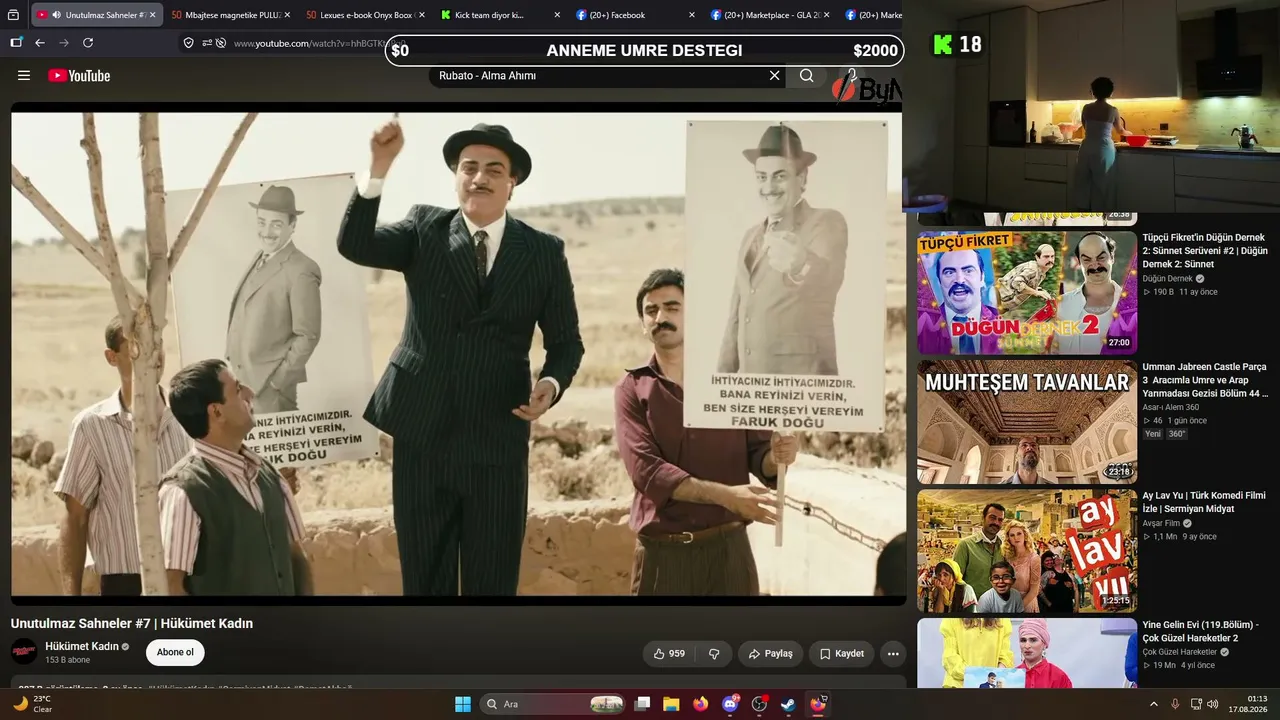Open the Hükümet Kadın channel avatar
Screen dimensions: 1280x720
coord(24,652)
